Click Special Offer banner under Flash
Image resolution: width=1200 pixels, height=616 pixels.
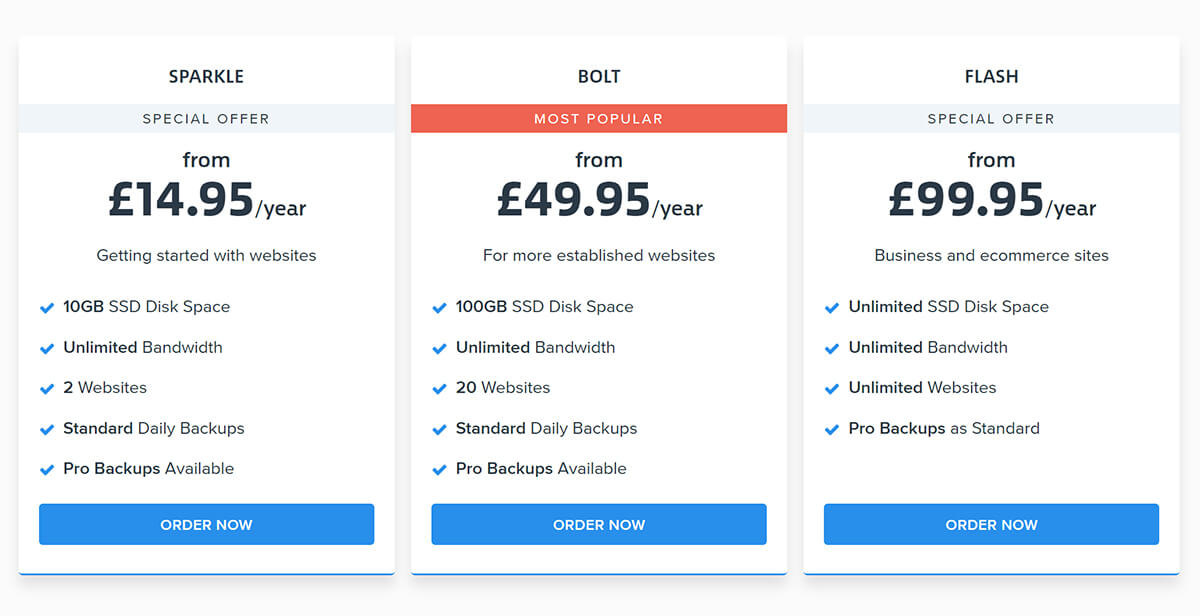(x=991, y=118)
